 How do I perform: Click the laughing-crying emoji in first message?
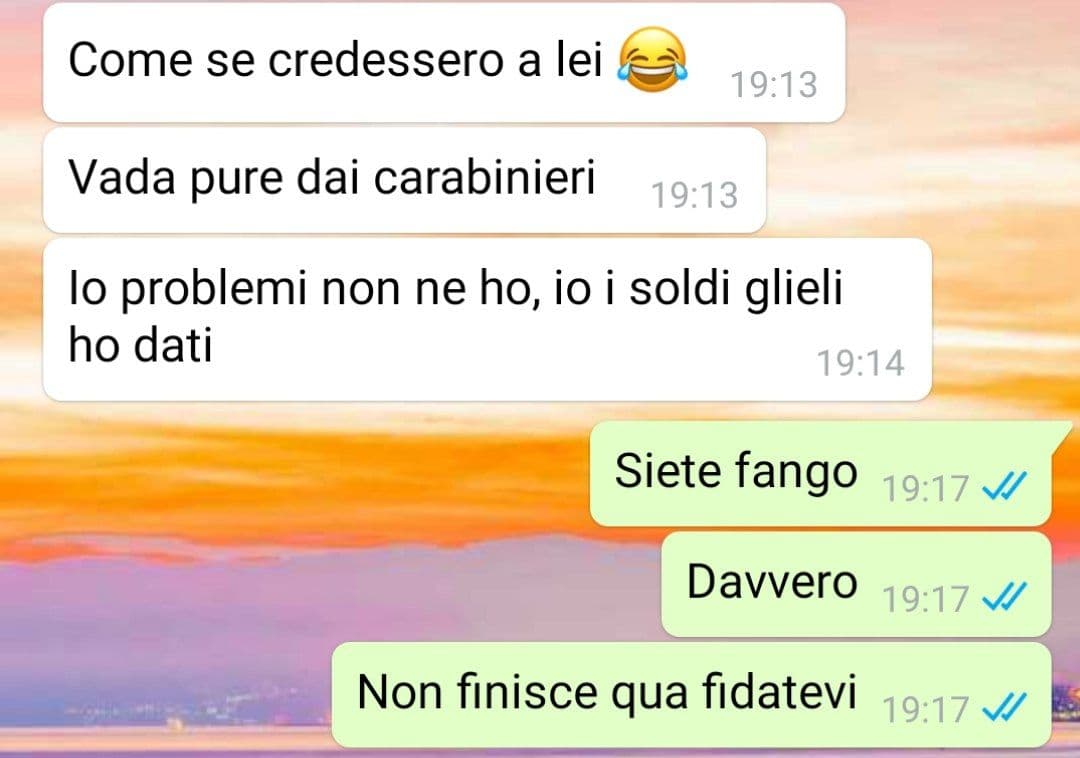[x=652, y=59]
